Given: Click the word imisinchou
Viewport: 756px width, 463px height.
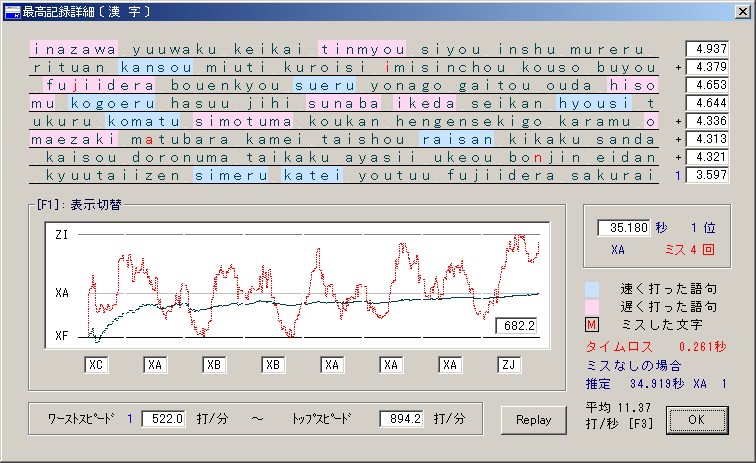Looking at the screenshot, I should [x=446, y=67].
